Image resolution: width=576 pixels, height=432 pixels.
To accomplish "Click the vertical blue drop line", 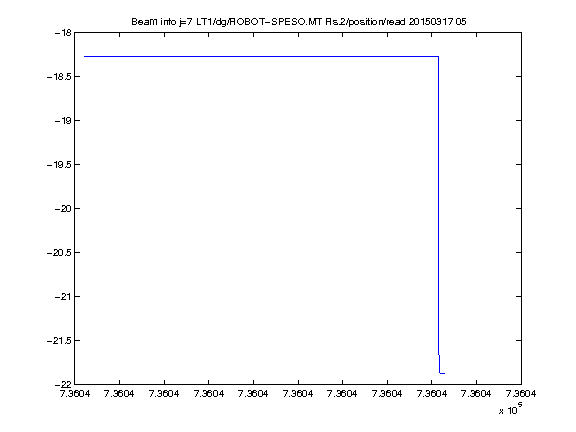I will [439, 206].
